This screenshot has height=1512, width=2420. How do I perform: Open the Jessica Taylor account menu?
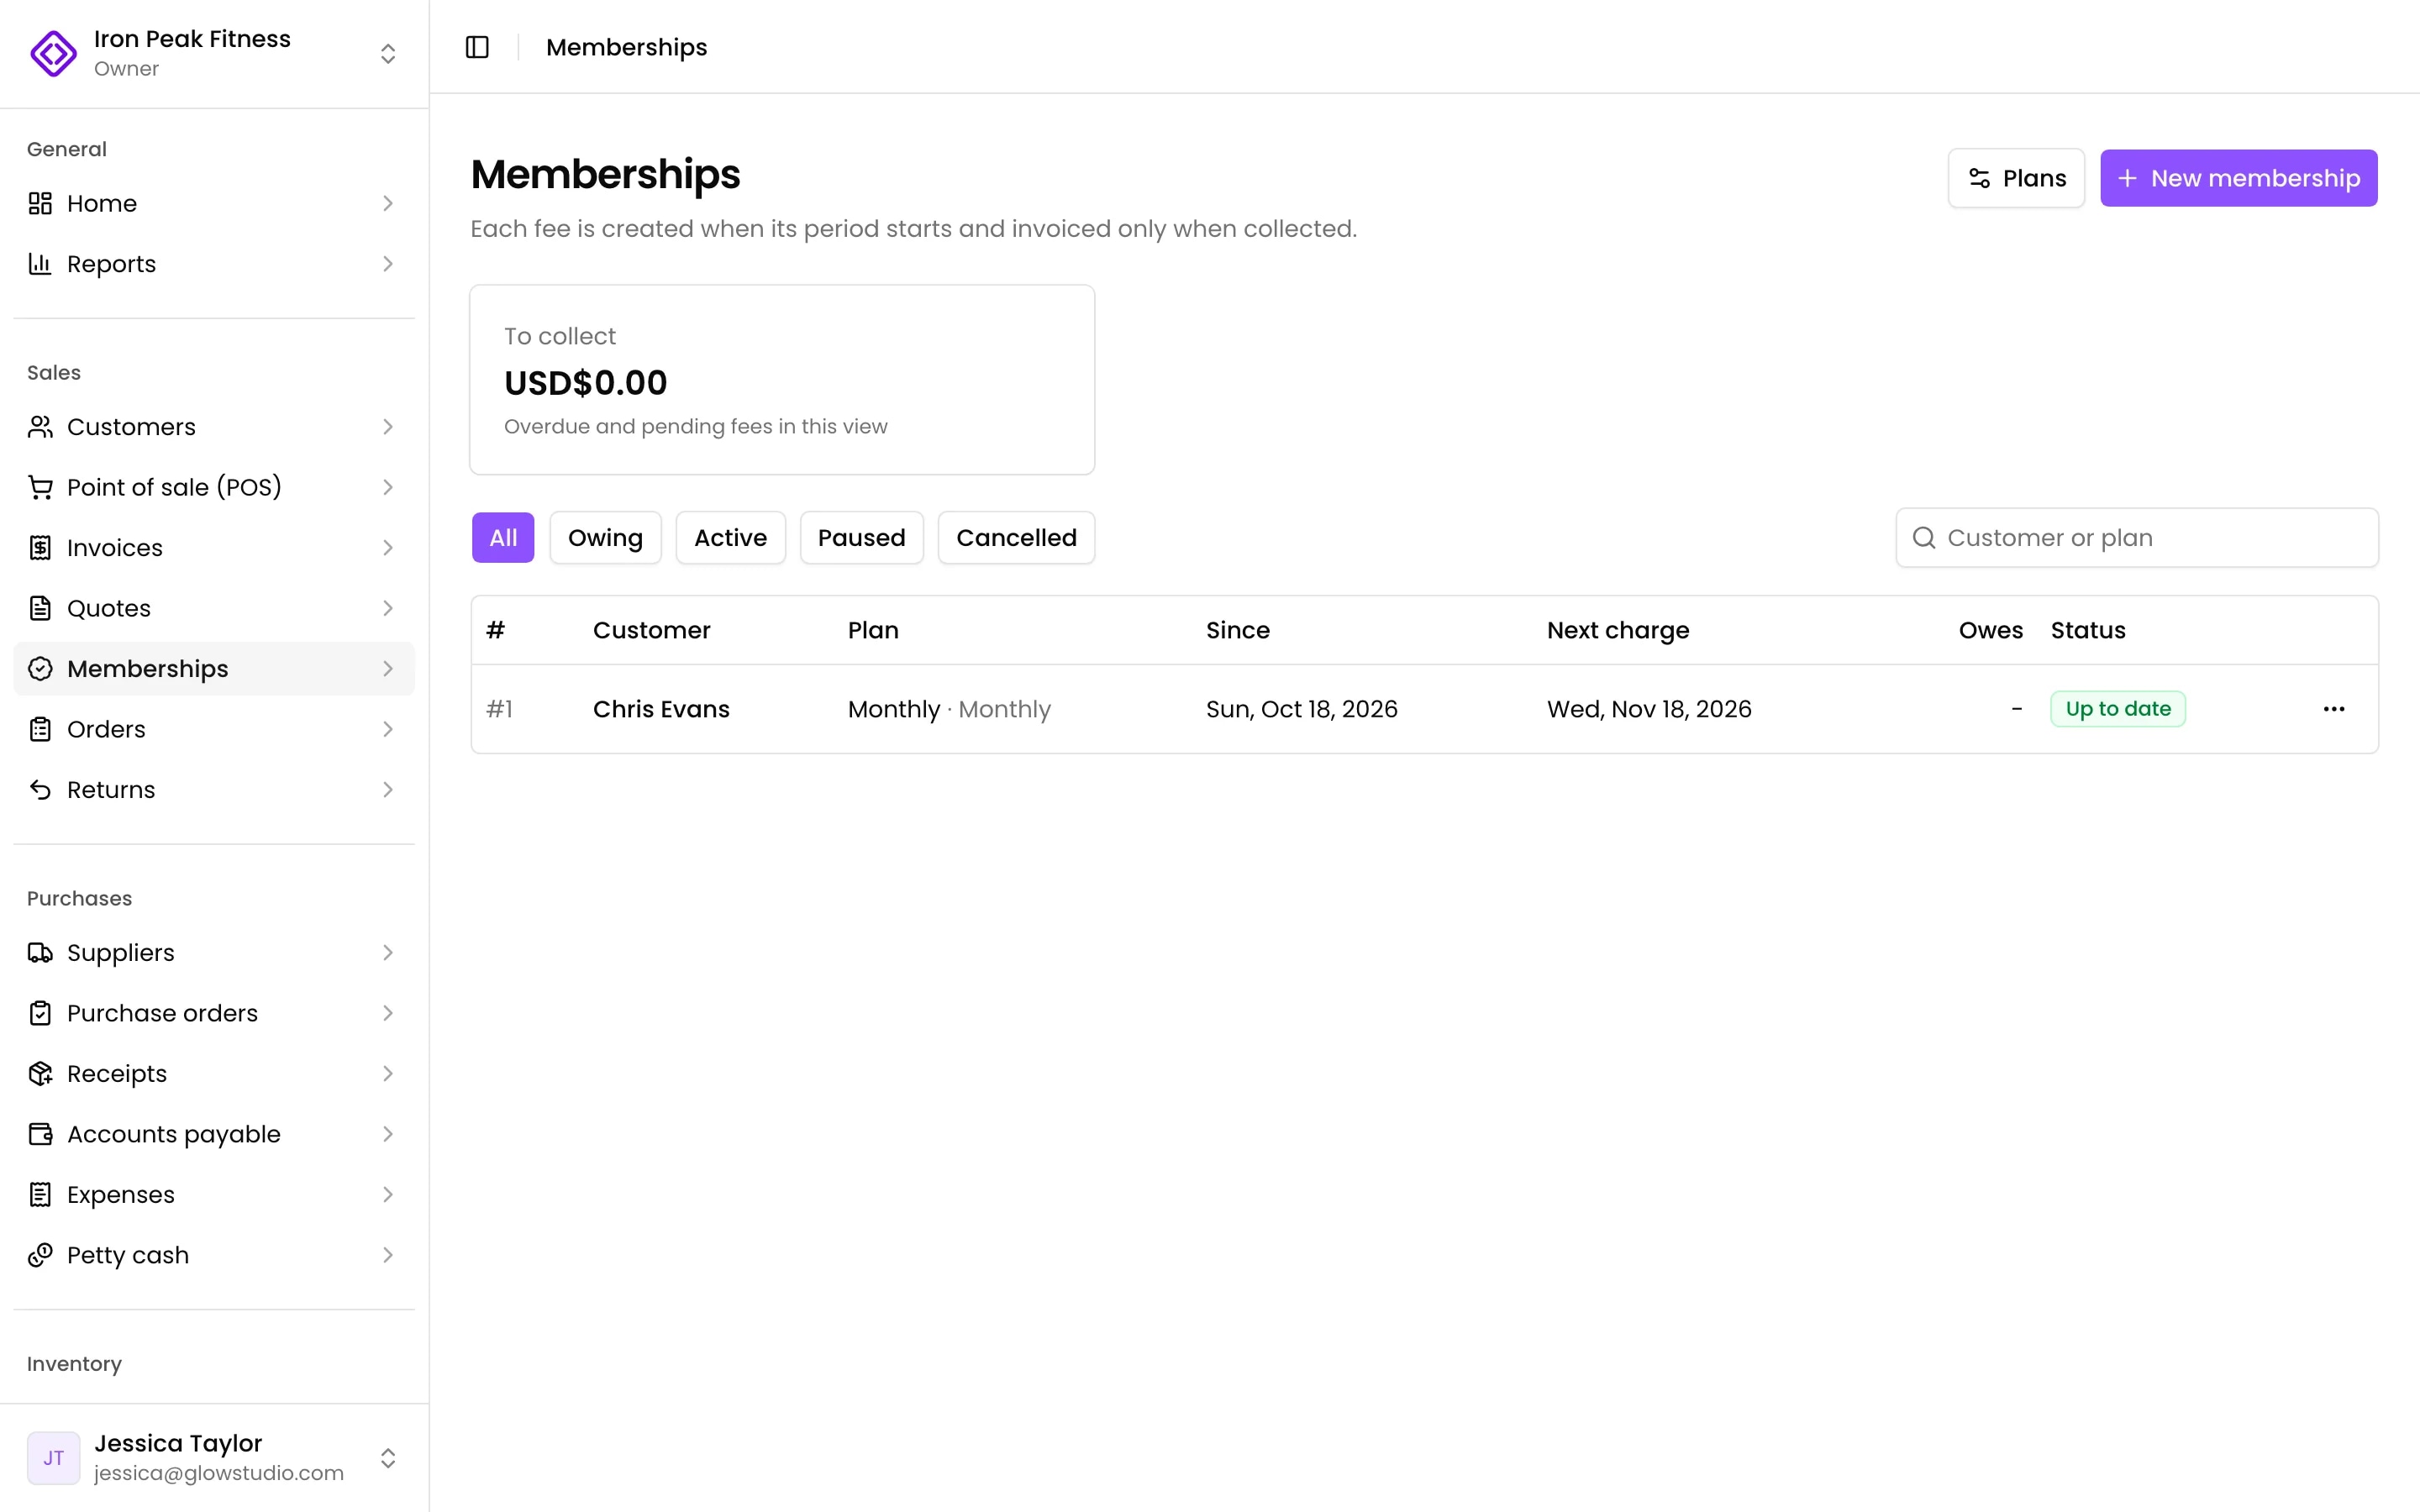tap(214, 1458)
